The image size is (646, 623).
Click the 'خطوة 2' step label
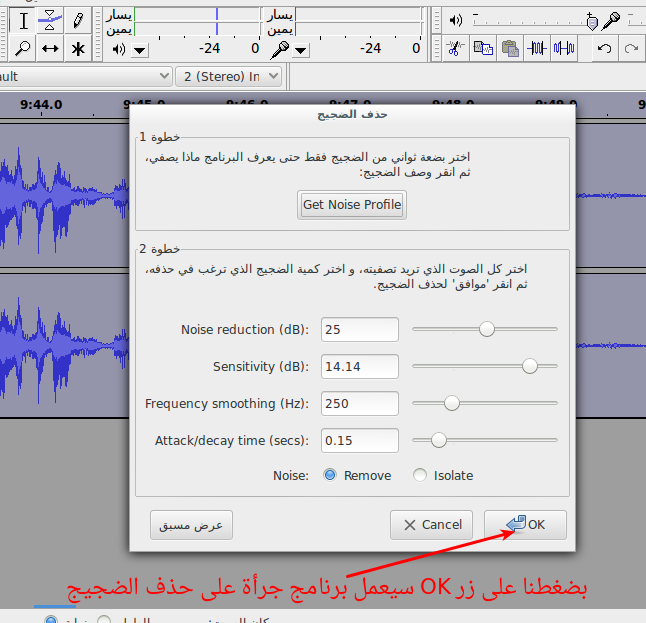coord(159,249)
